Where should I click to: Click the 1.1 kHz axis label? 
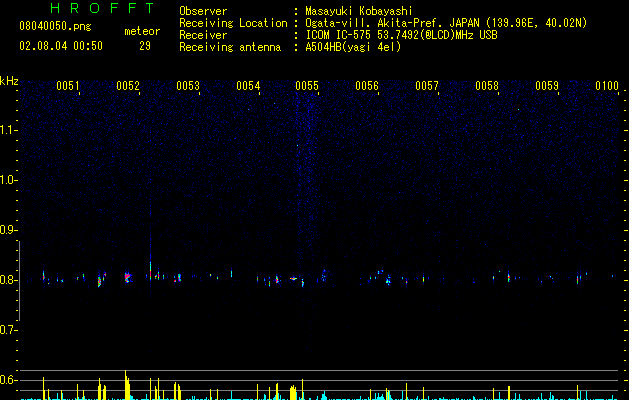(x=8, y=130)
